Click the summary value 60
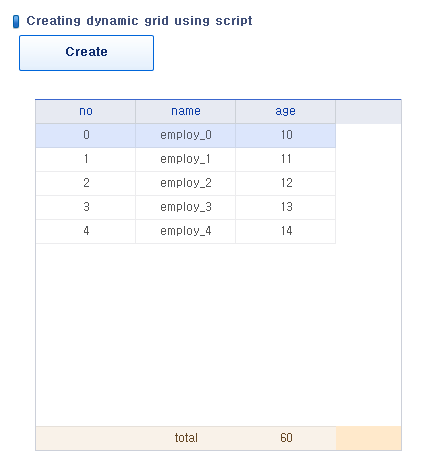Screen dimensions: 421x471 click(x=285, y=438)
